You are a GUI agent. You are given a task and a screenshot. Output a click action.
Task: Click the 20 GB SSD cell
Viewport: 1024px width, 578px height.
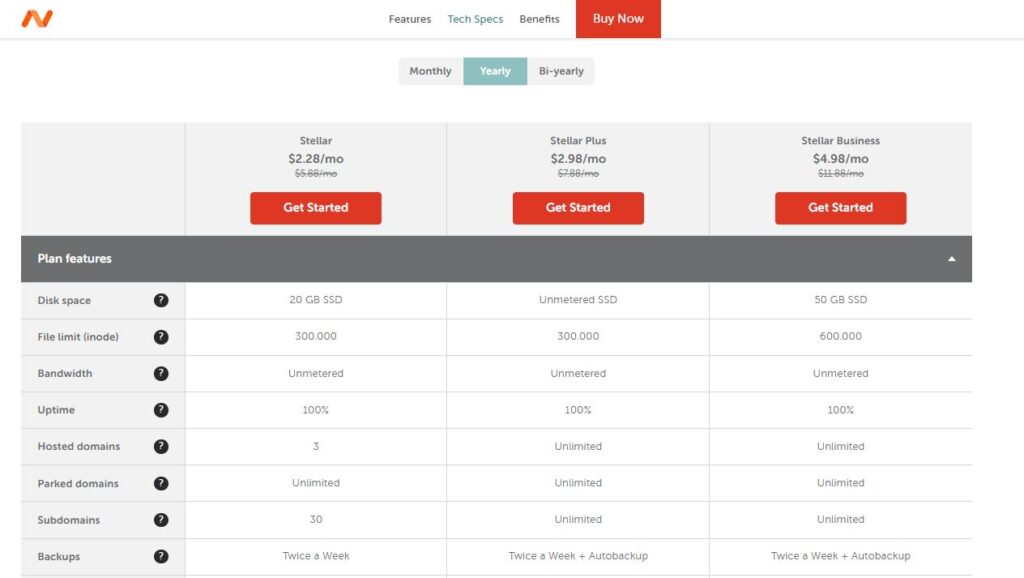pyautogui.click(x=315, y=300)
